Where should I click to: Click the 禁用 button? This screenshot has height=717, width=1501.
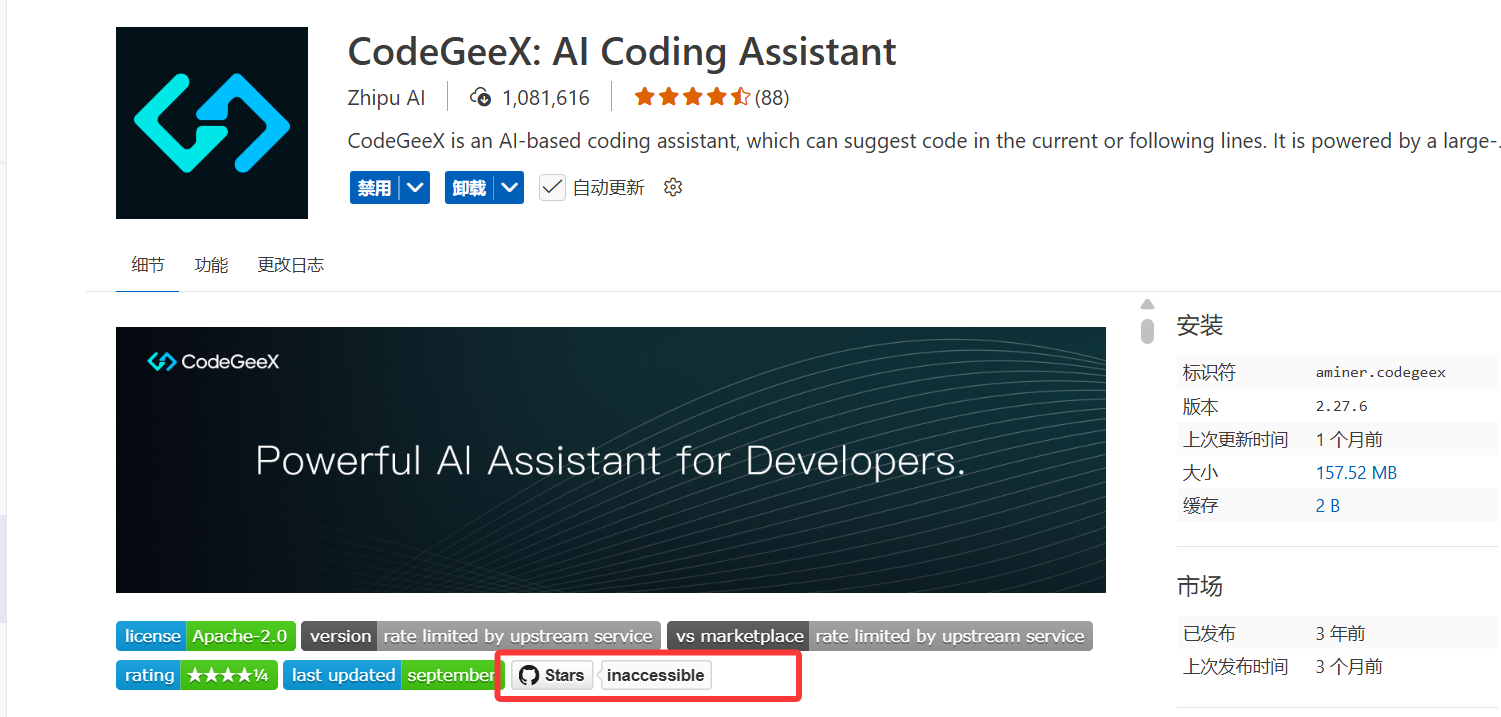[374, 187]
